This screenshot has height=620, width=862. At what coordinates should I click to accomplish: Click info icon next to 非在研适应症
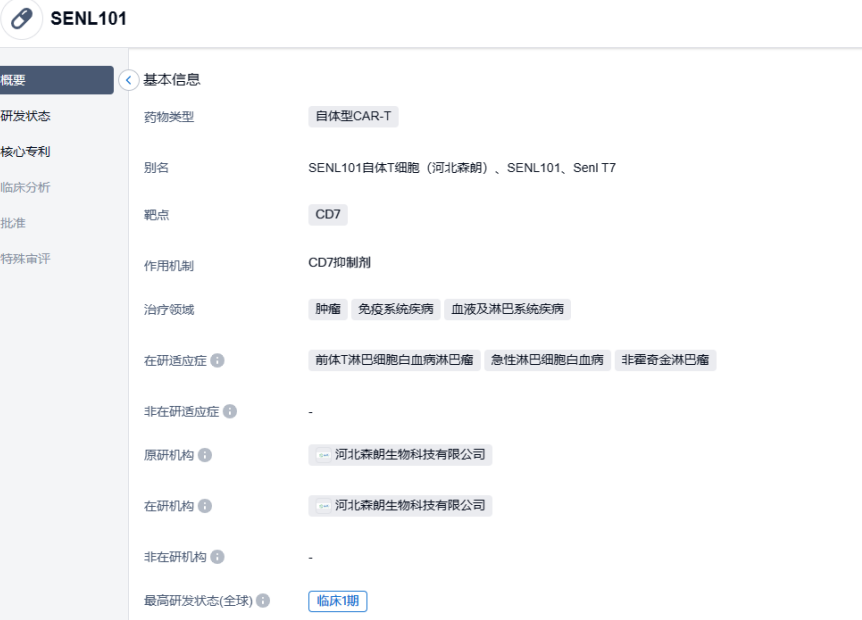[x=230, y=411]
